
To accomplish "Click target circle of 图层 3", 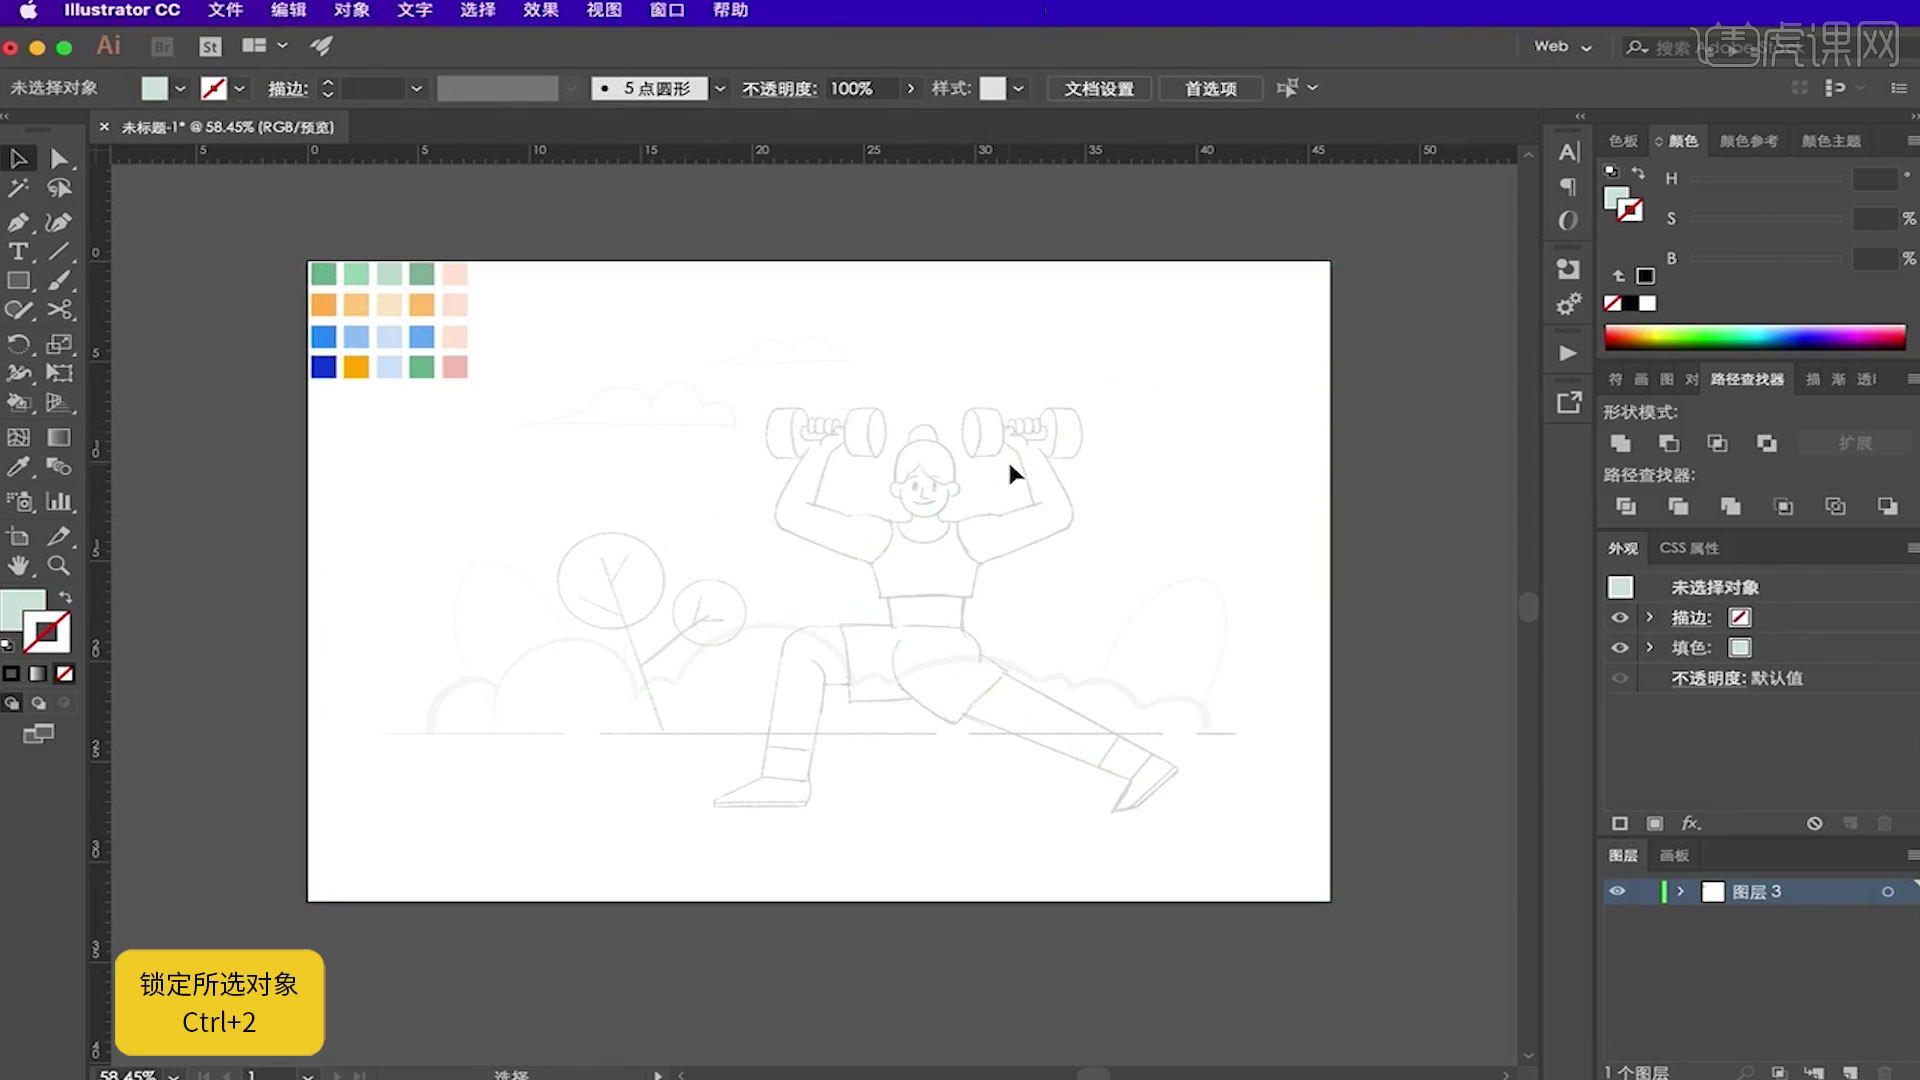I will [x=1888, y=892].
